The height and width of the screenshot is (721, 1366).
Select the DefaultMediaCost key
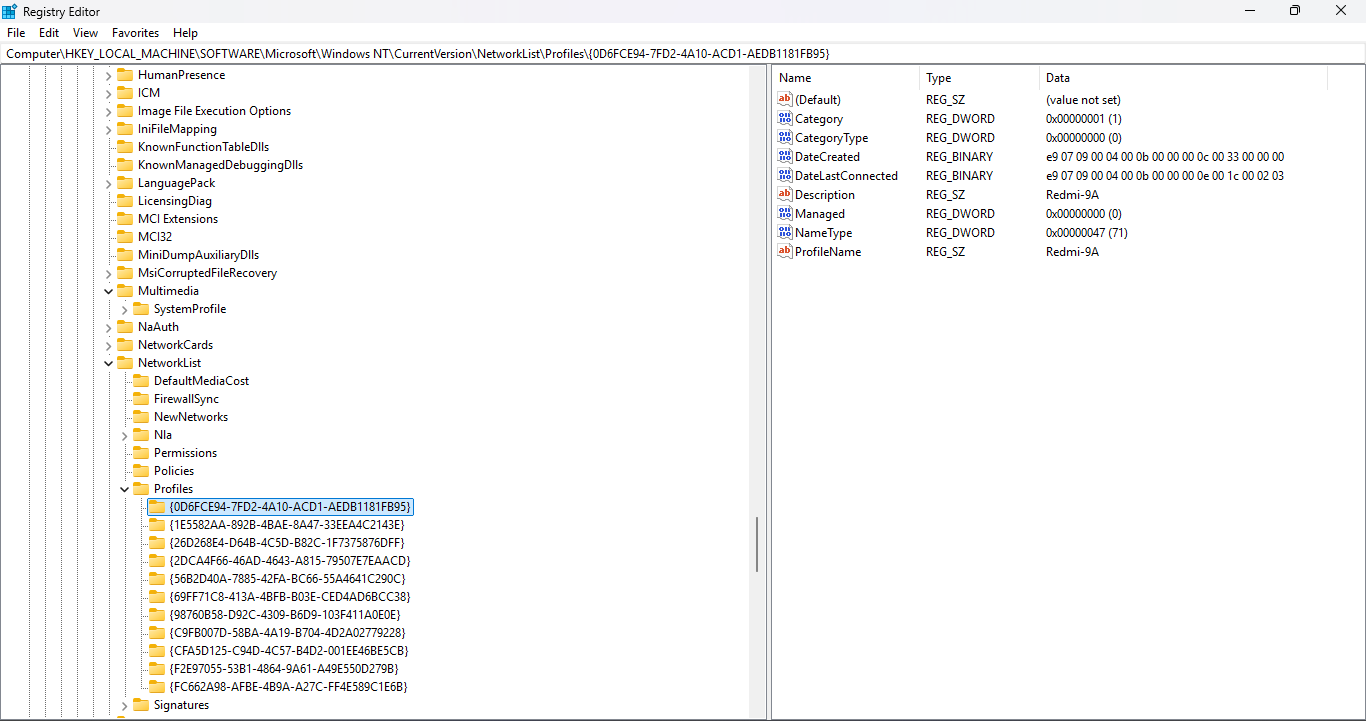click(x=201, y=381)
